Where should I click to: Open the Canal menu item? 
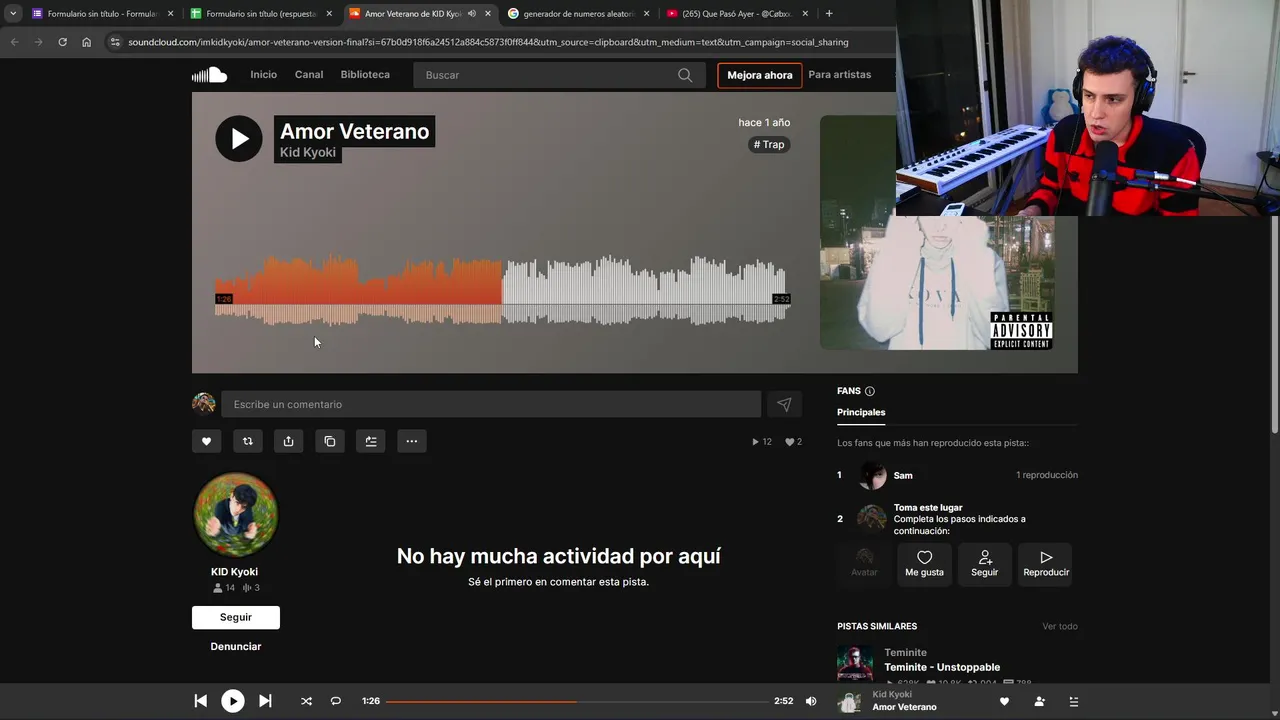point(309,75)
